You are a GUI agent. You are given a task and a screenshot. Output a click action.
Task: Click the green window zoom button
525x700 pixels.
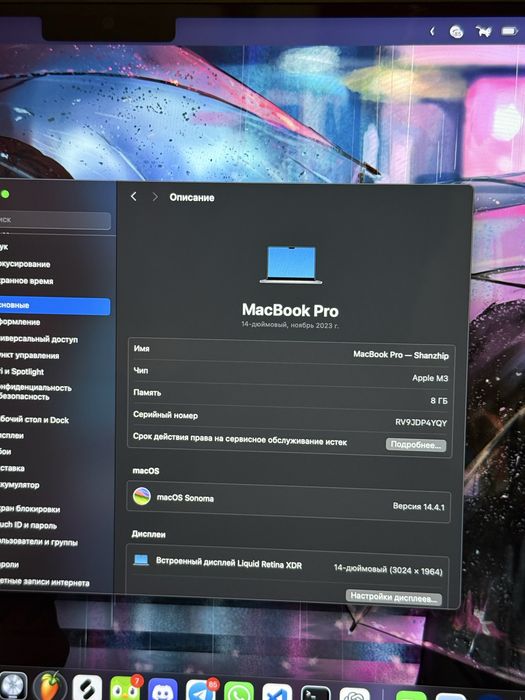[5, 194]
